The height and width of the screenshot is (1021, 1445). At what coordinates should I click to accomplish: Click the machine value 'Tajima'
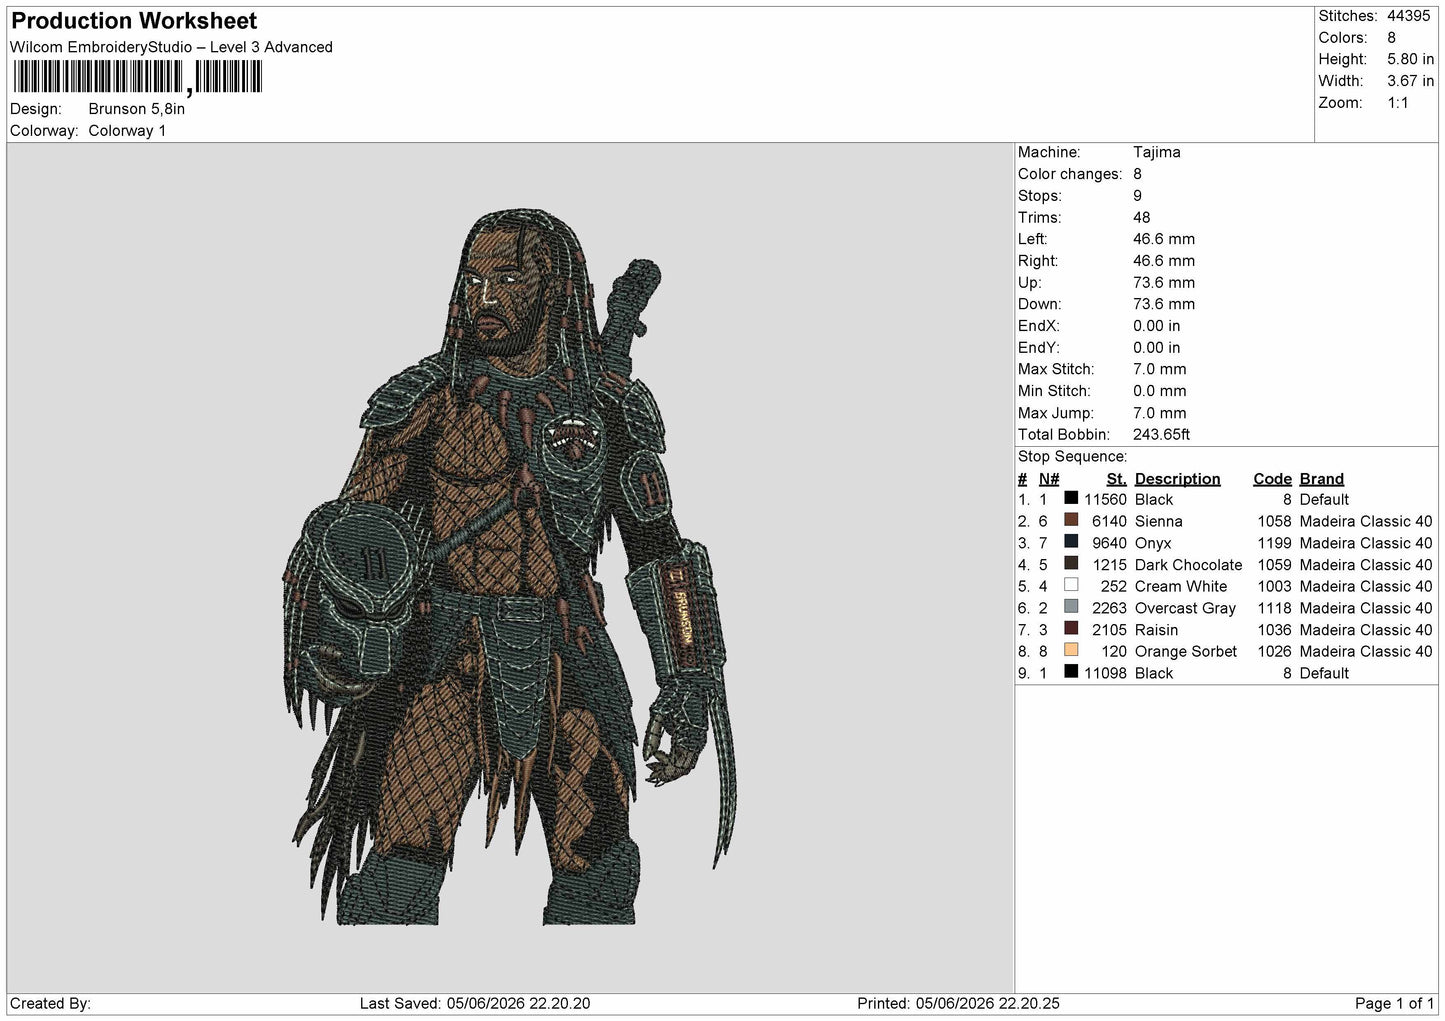[1156, 152]
